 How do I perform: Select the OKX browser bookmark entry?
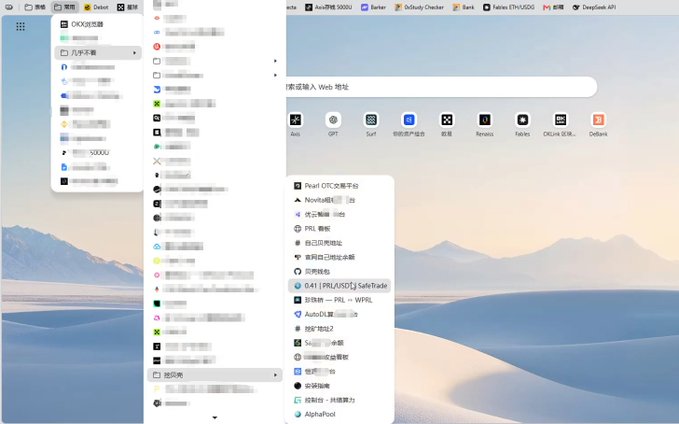[97, 24]
